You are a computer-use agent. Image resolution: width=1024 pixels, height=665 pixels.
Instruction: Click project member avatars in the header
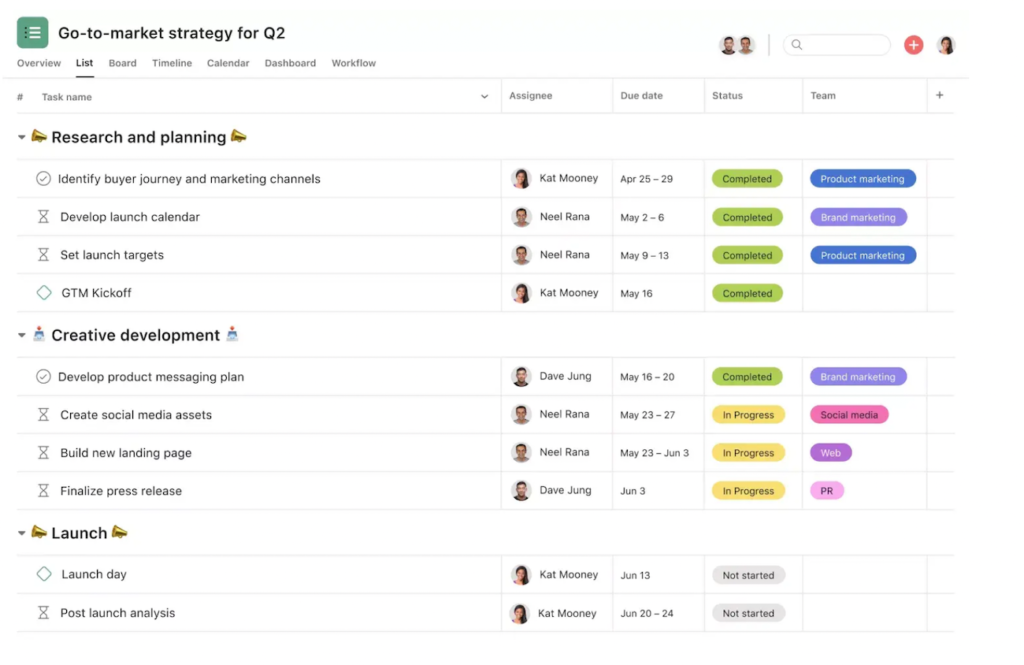coord(737,45)
